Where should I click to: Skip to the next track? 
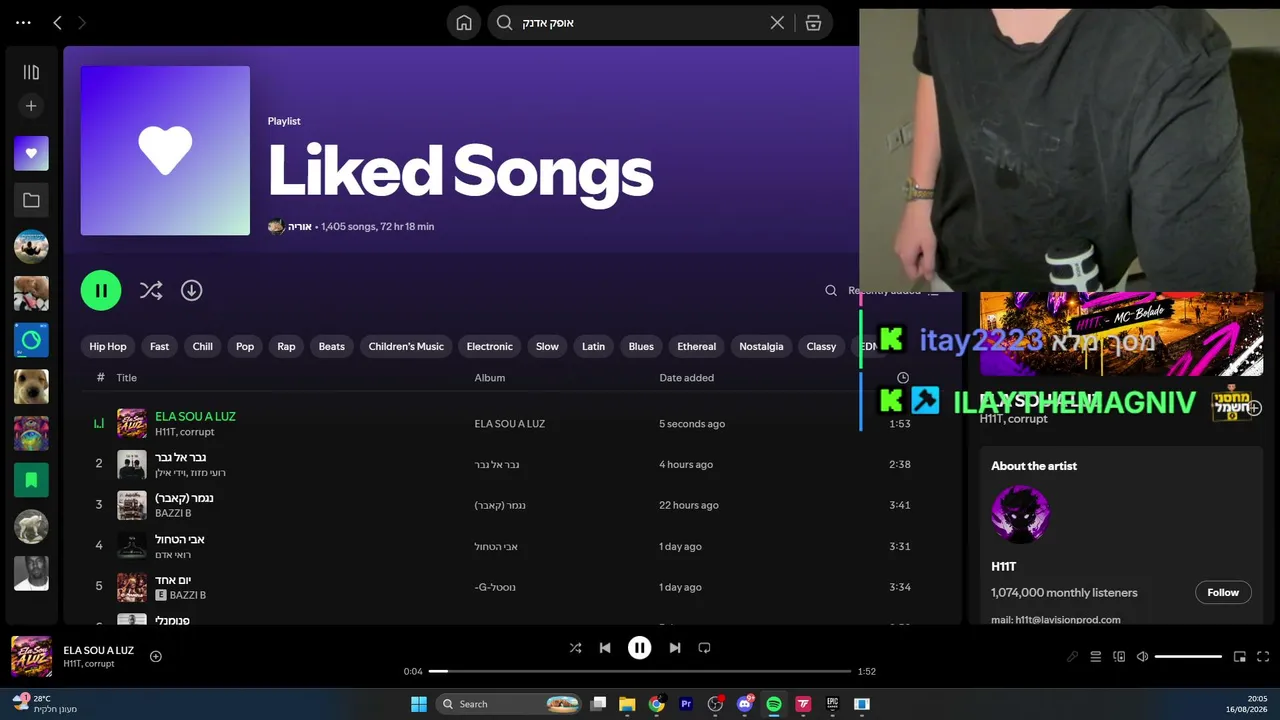point(675,648)
